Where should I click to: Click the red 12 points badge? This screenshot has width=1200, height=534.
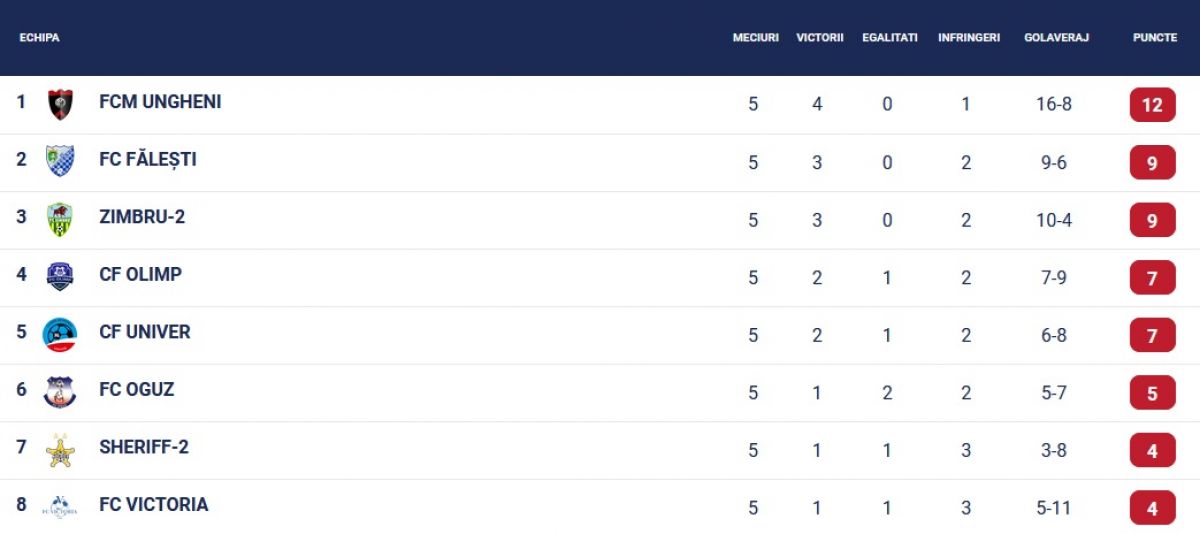(x=1152, y=104)
